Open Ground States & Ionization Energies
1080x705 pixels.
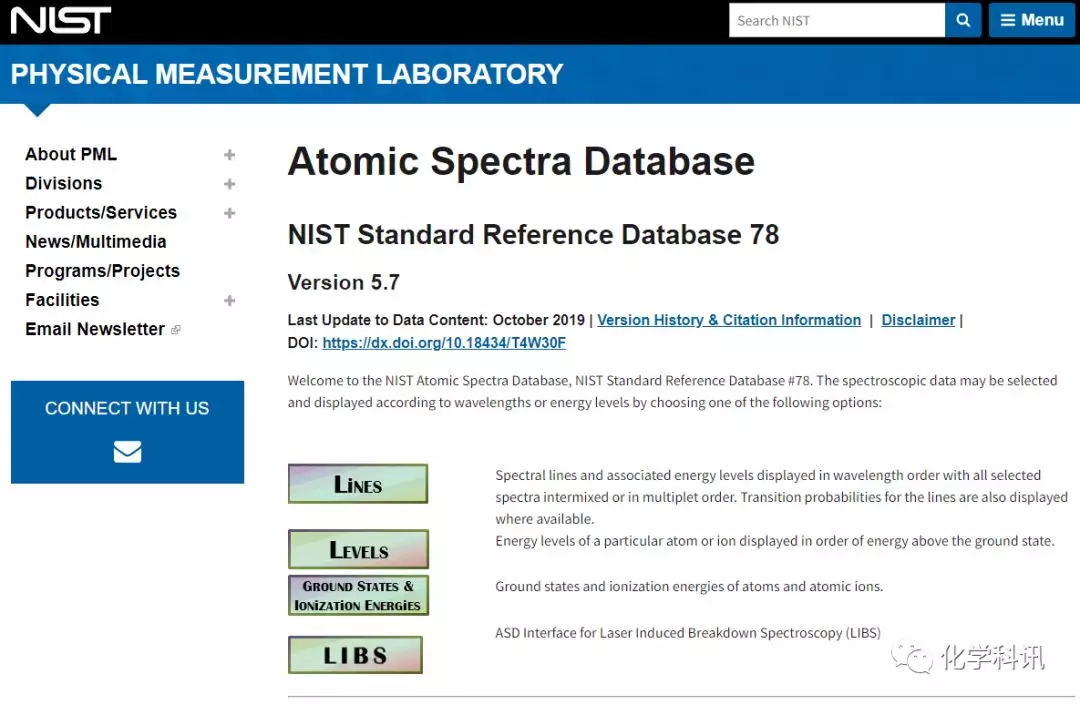[x=358, y=595]
